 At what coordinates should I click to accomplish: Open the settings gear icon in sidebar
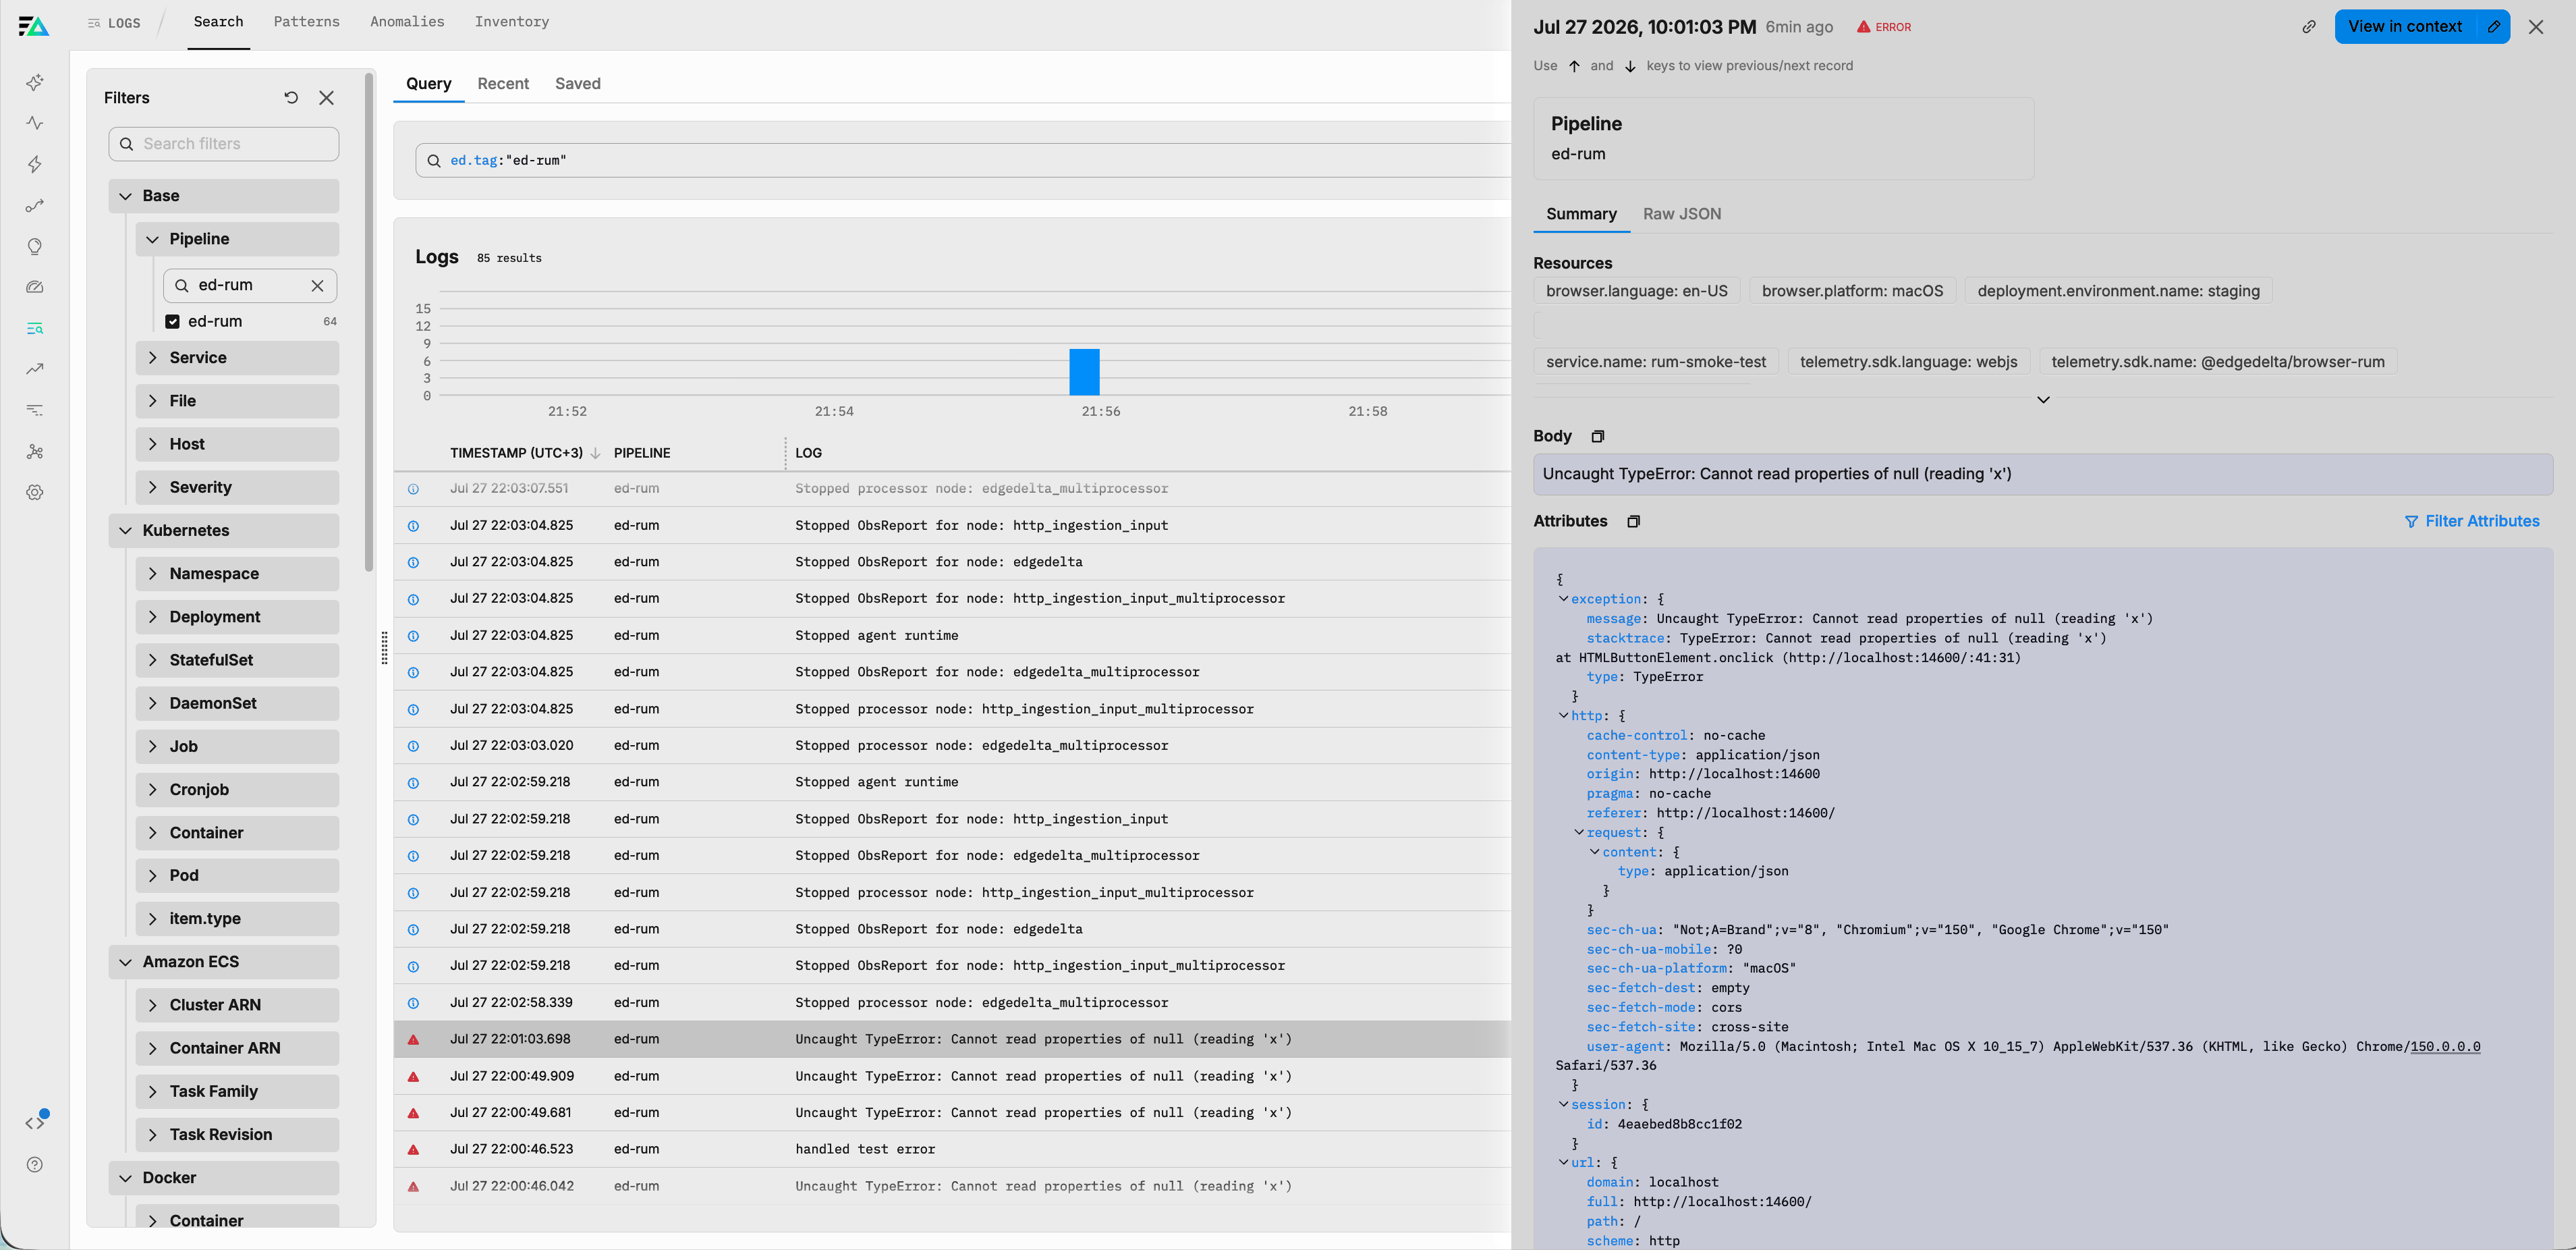point(35,492)
